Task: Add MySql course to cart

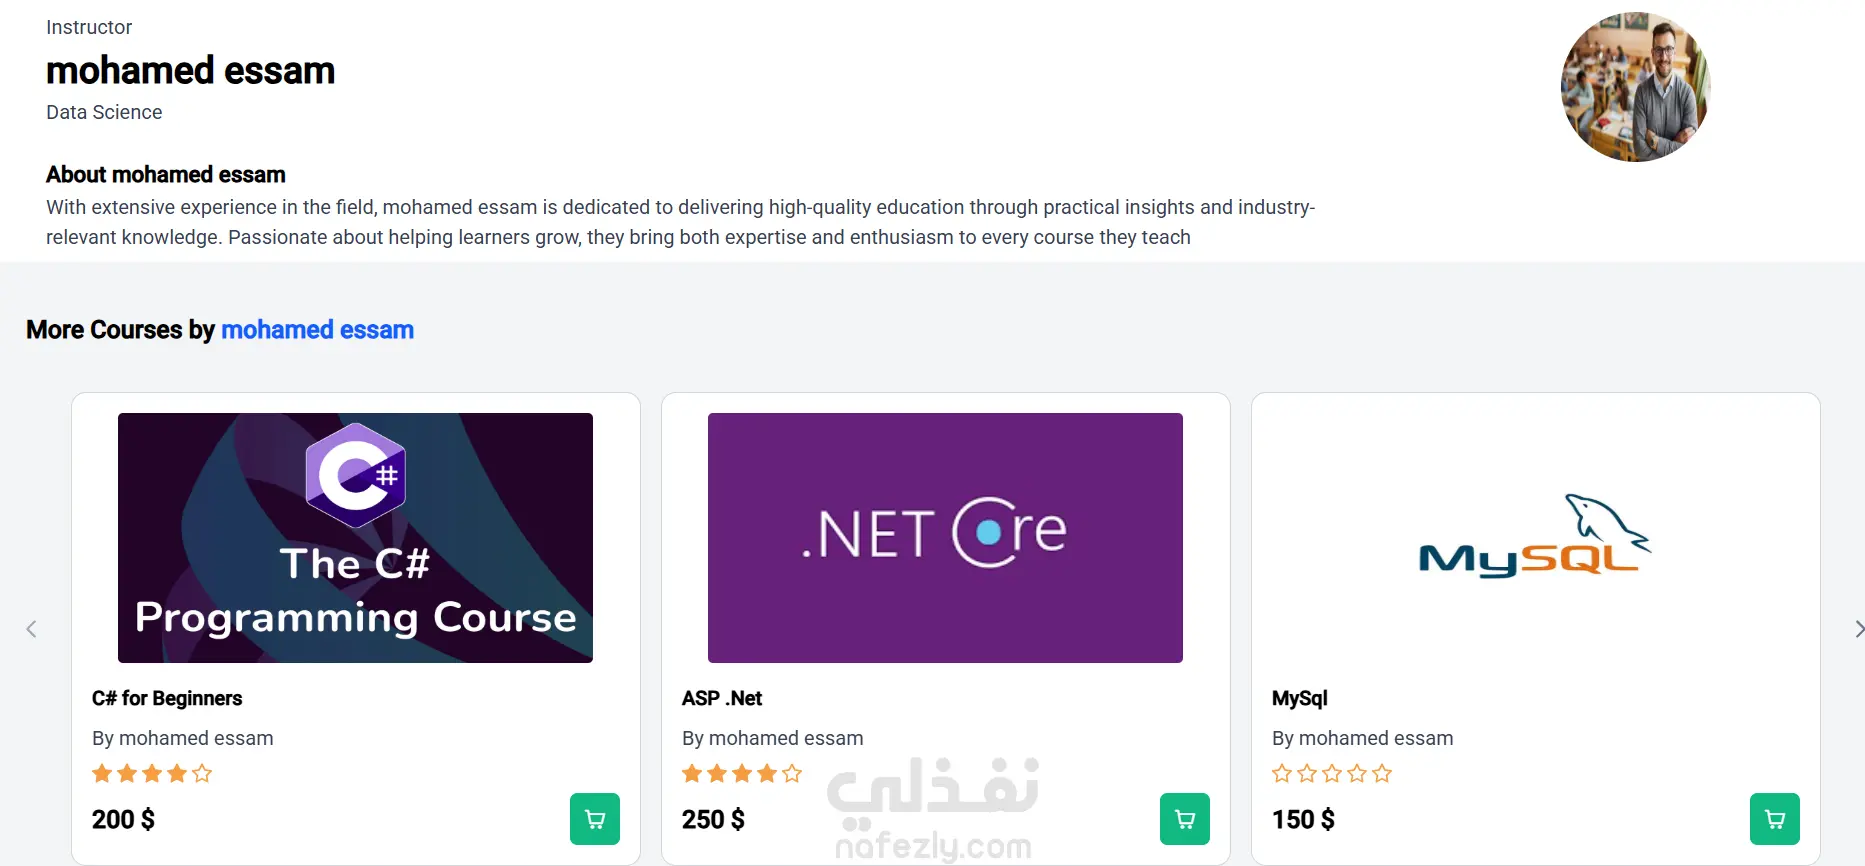Action: (1775, 819)
